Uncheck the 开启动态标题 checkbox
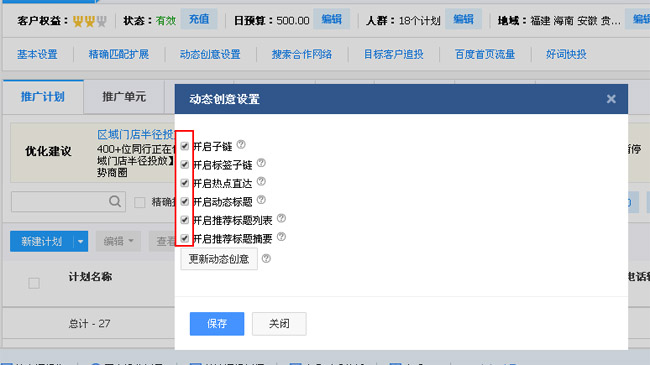 coord(185,202)
